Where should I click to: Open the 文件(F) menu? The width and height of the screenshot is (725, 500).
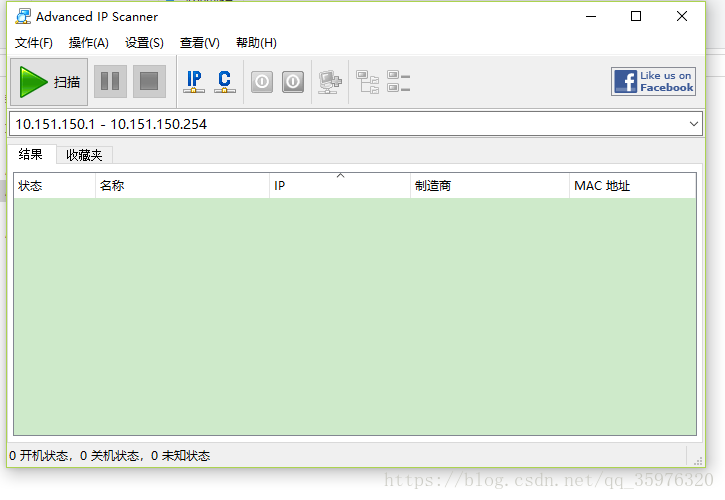click(x=34, y=43)
